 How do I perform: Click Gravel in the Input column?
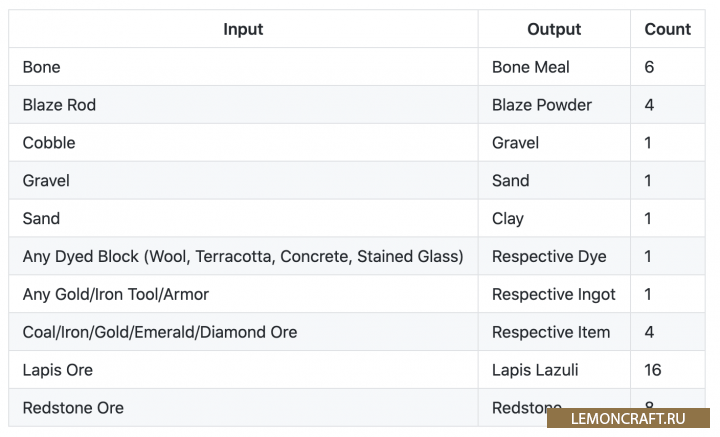(x=46, y=181)
